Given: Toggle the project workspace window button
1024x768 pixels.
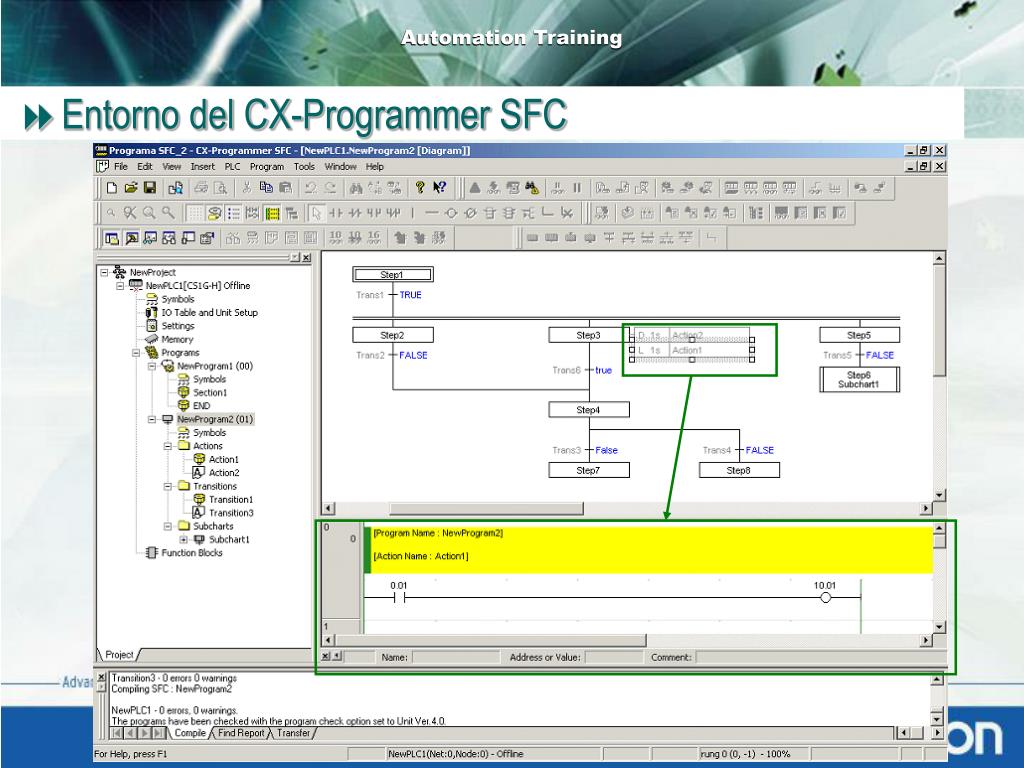Looking at the screenshot, I should click(x=112, y=238).
